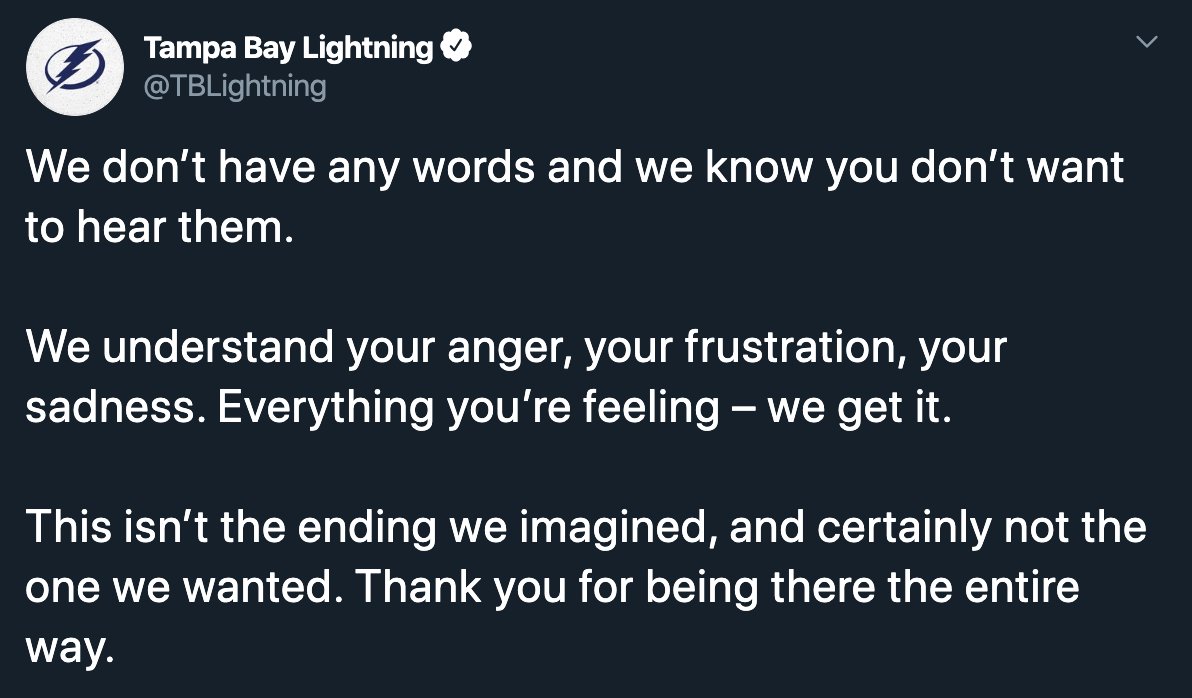Click the text "This isn't the ending"
The width and height of the screenshot is (1192, 698).
click(x=231, y=527)
